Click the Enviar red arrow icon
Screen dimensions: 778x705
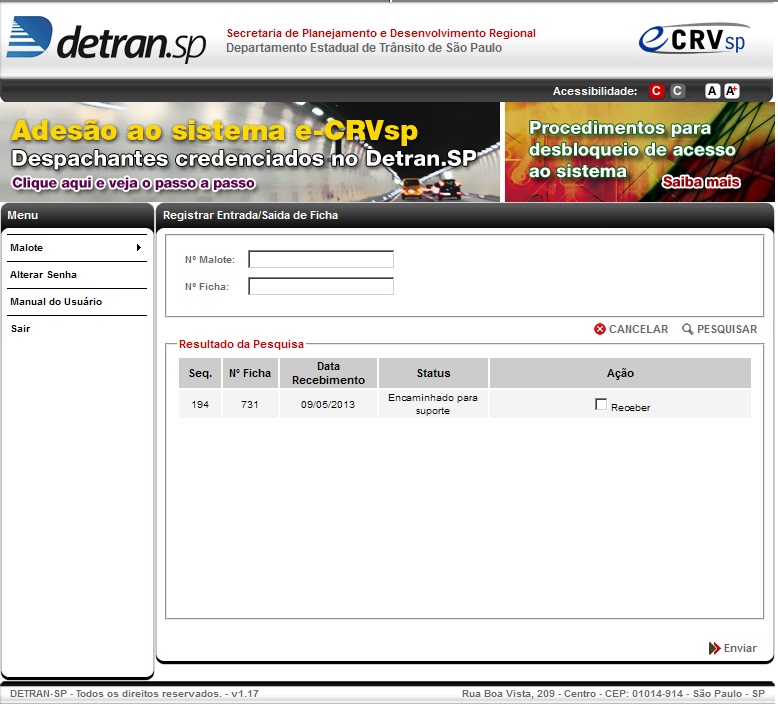714,648
